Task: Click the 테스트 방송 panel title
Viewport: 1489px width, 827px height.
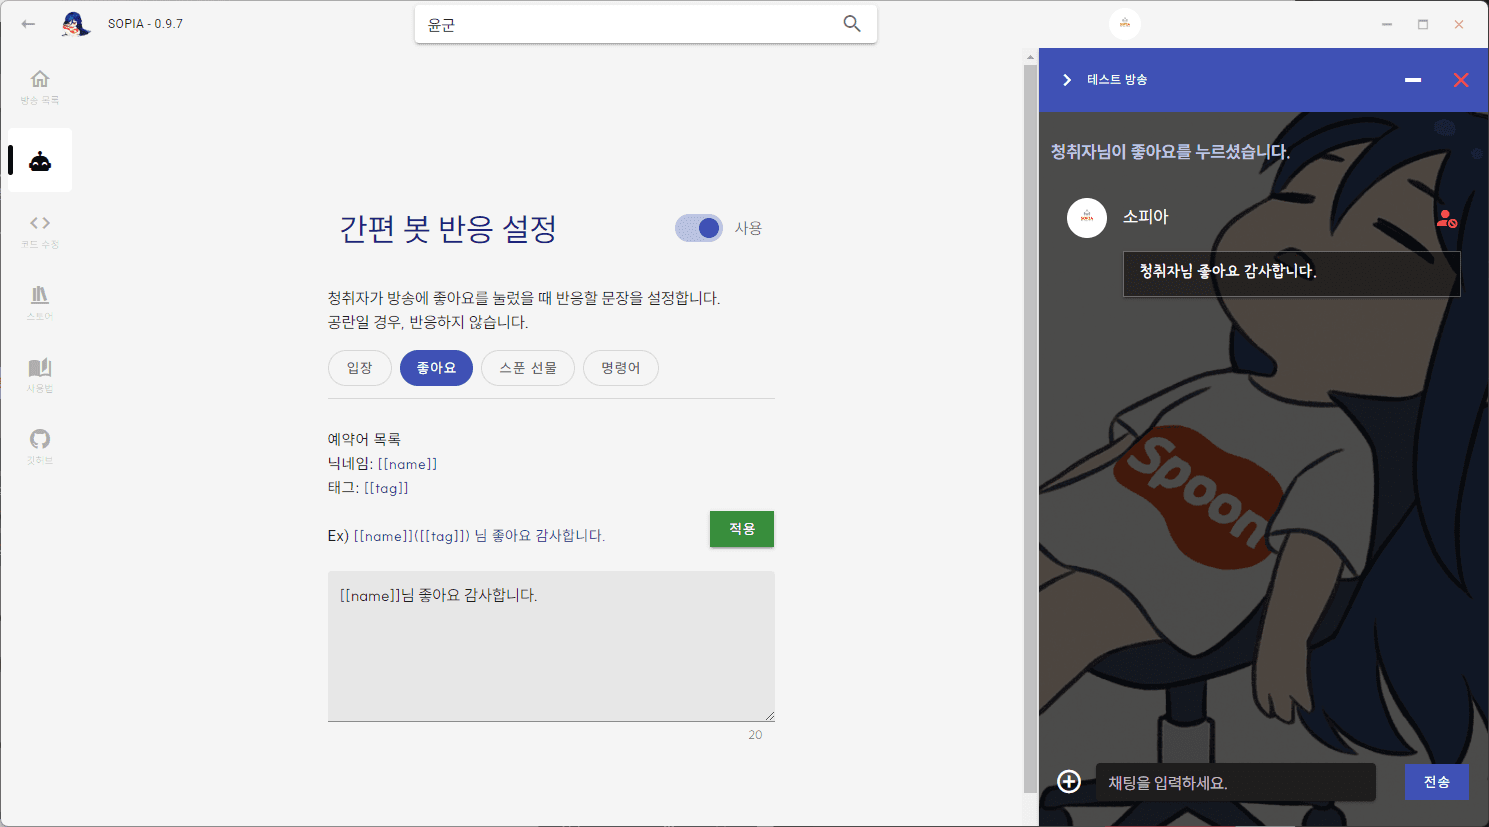Action: tap(1117, 80)
